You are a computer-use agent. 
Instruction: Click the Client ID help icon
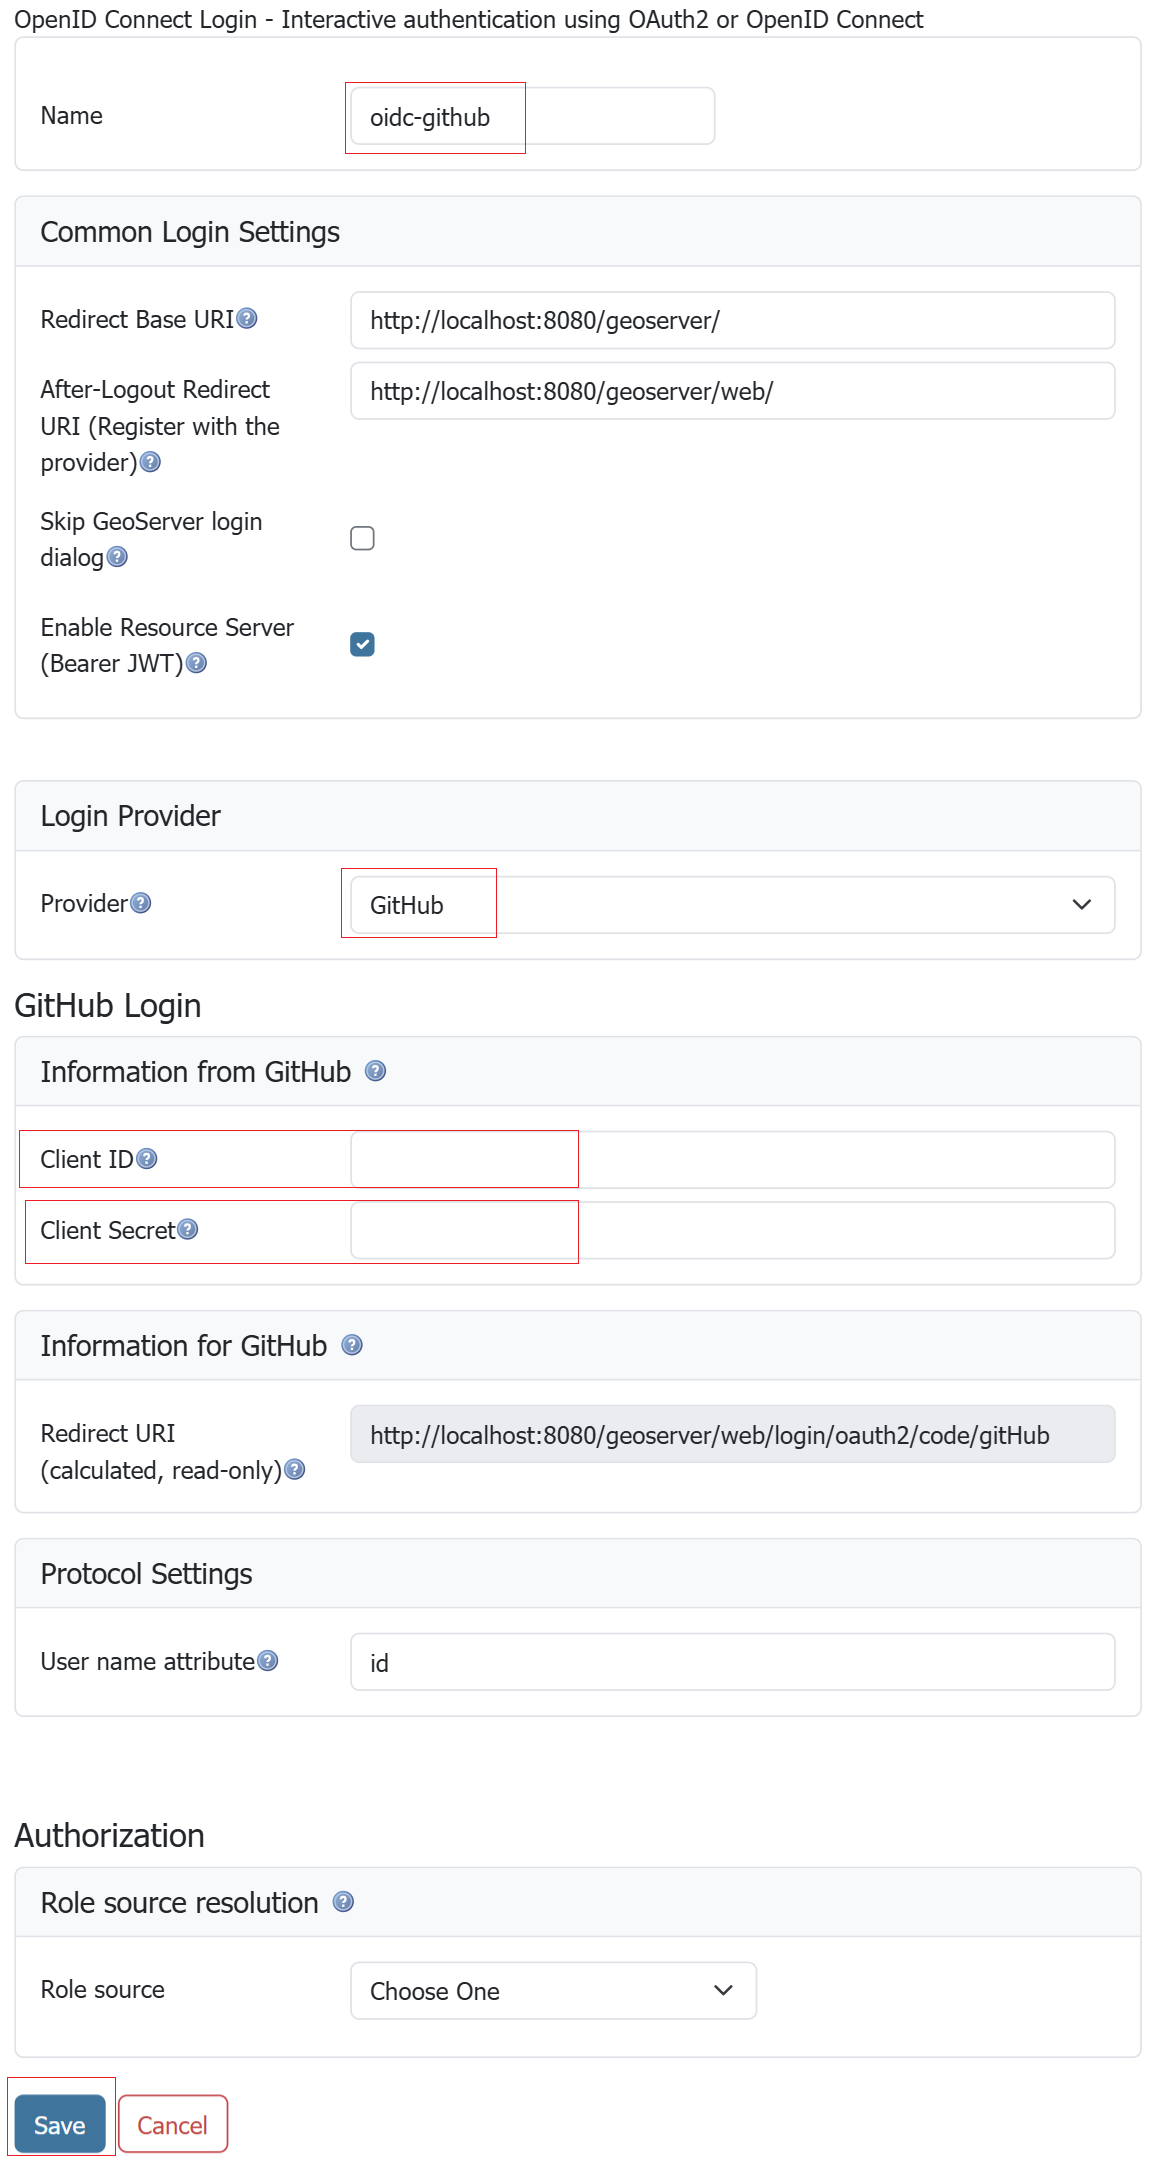147,1159
